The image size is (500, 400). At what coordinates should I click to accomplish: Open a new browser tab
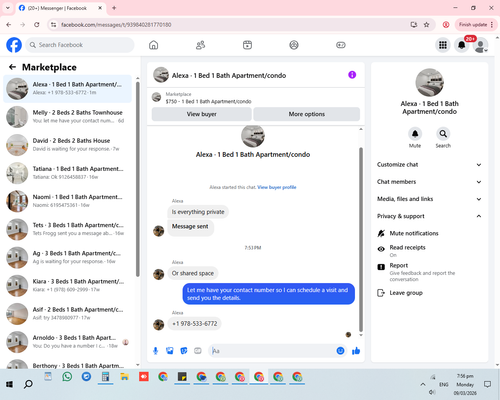point(114,8)
